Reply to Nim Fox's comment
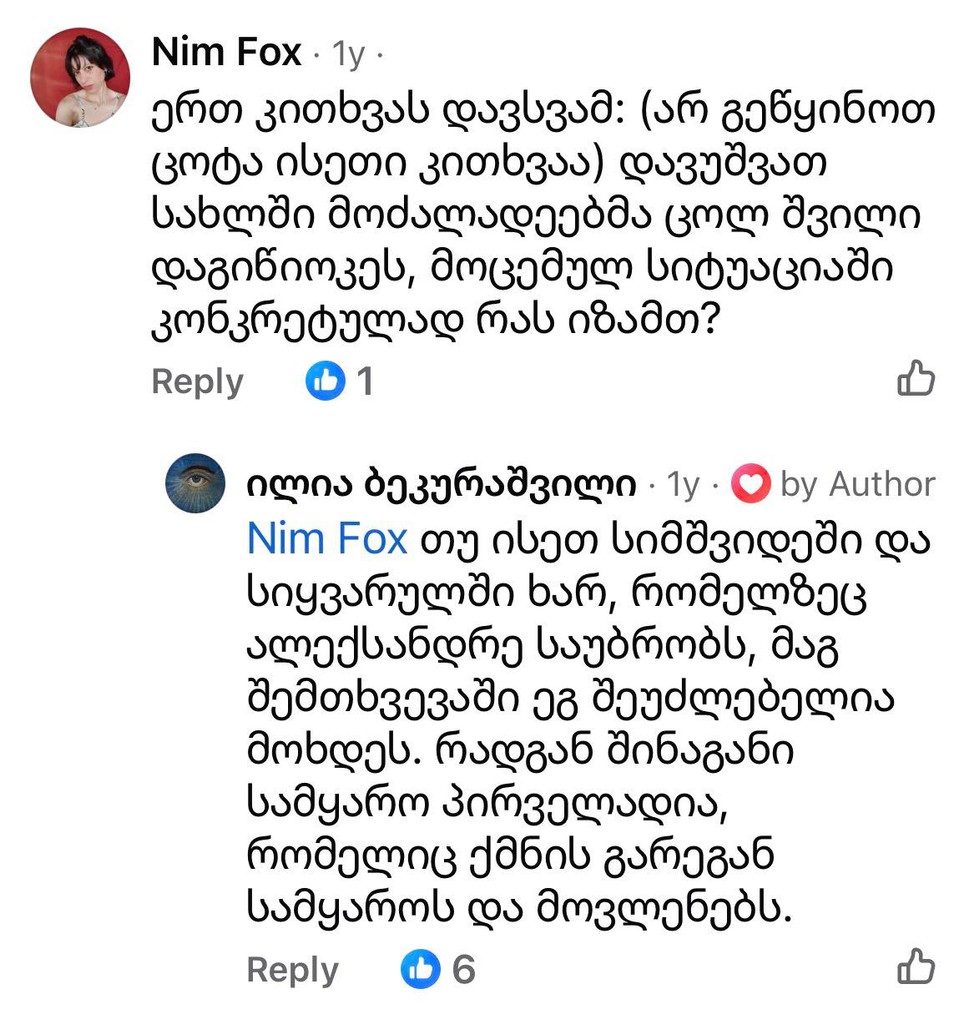This screenshot has height=1024, width=976. tap(197, 381)
